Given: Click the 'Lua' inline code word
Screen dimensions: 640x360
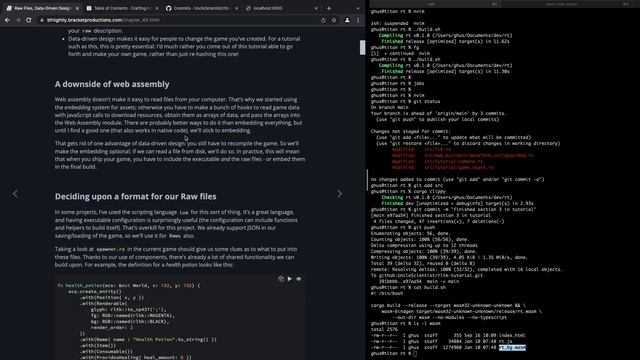Looking at the screenshot, I should coord(184,213).
